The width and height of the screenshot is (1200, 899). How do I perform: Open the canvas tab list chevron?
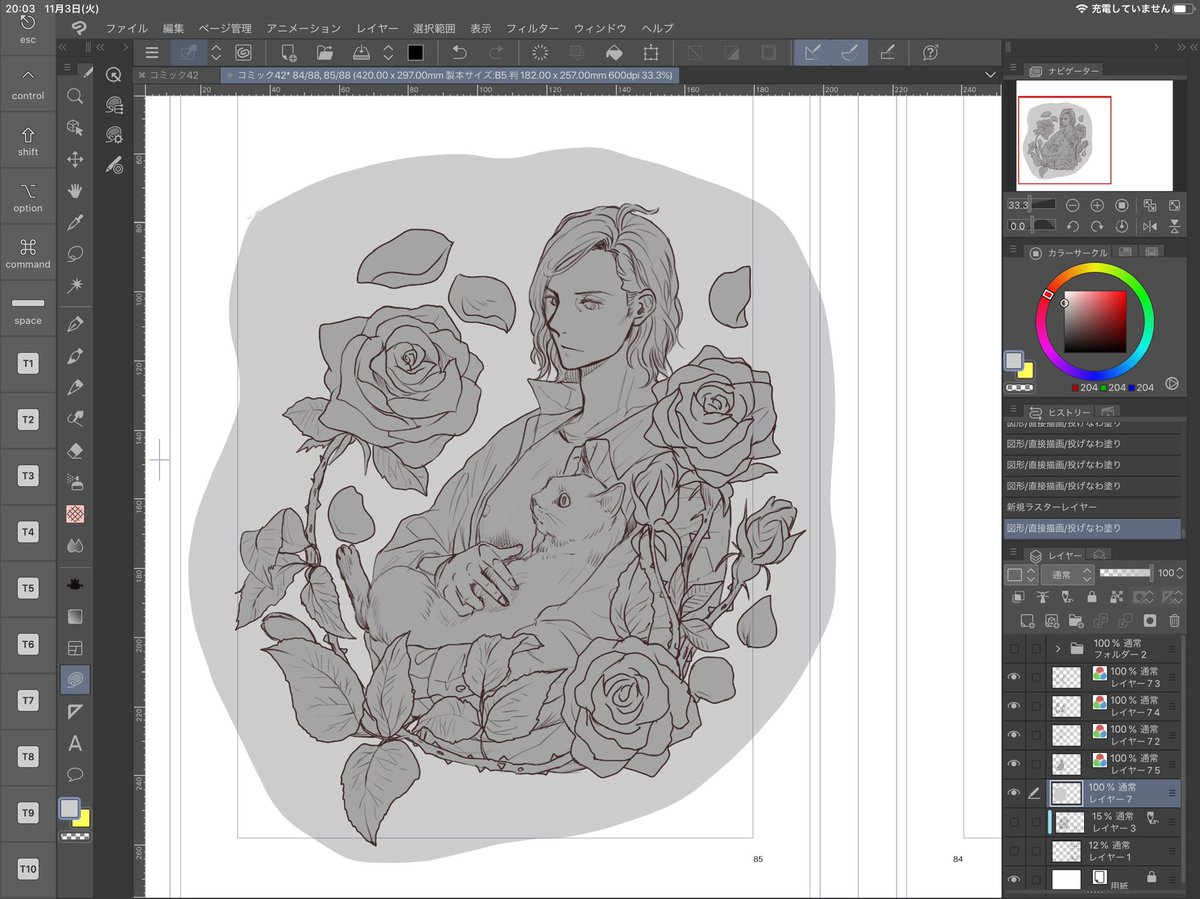[x=990, y=75]
